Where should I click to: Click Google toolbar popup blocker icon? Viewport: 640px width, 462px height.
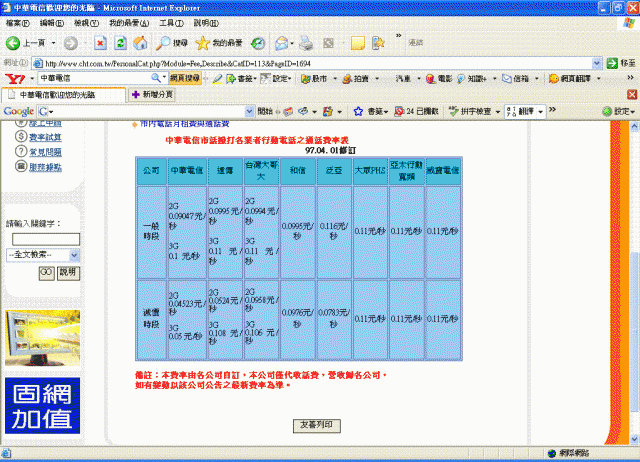399,111
